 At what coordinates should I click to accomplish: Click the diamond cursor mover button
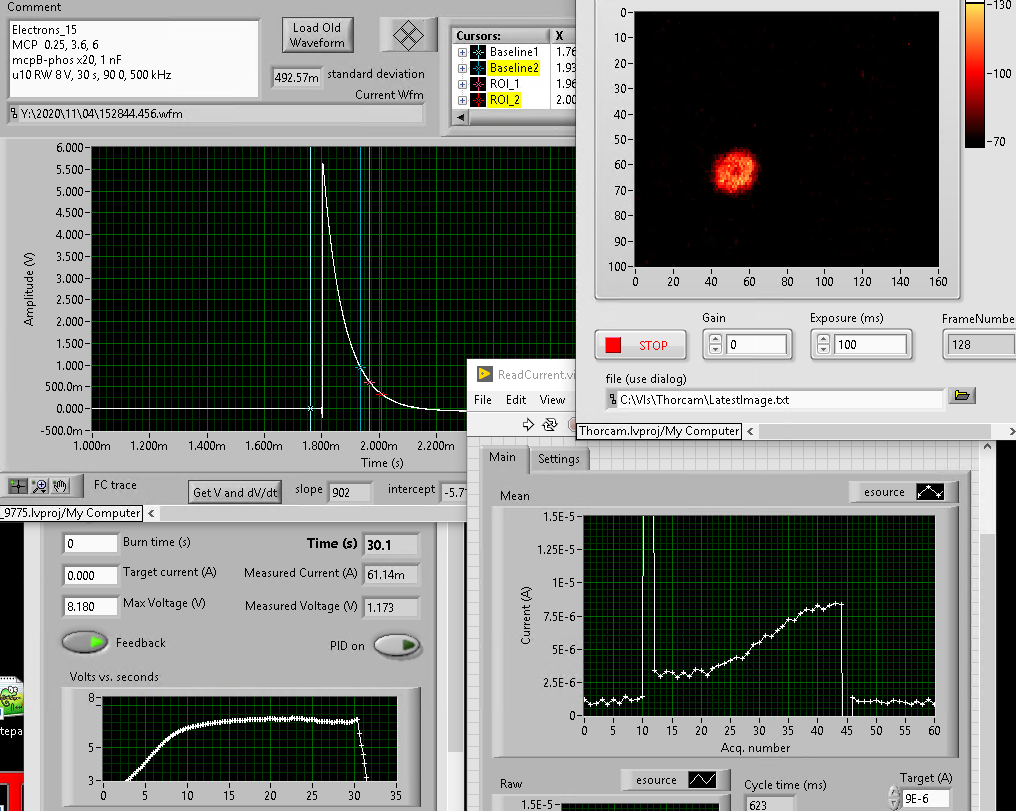407,35
